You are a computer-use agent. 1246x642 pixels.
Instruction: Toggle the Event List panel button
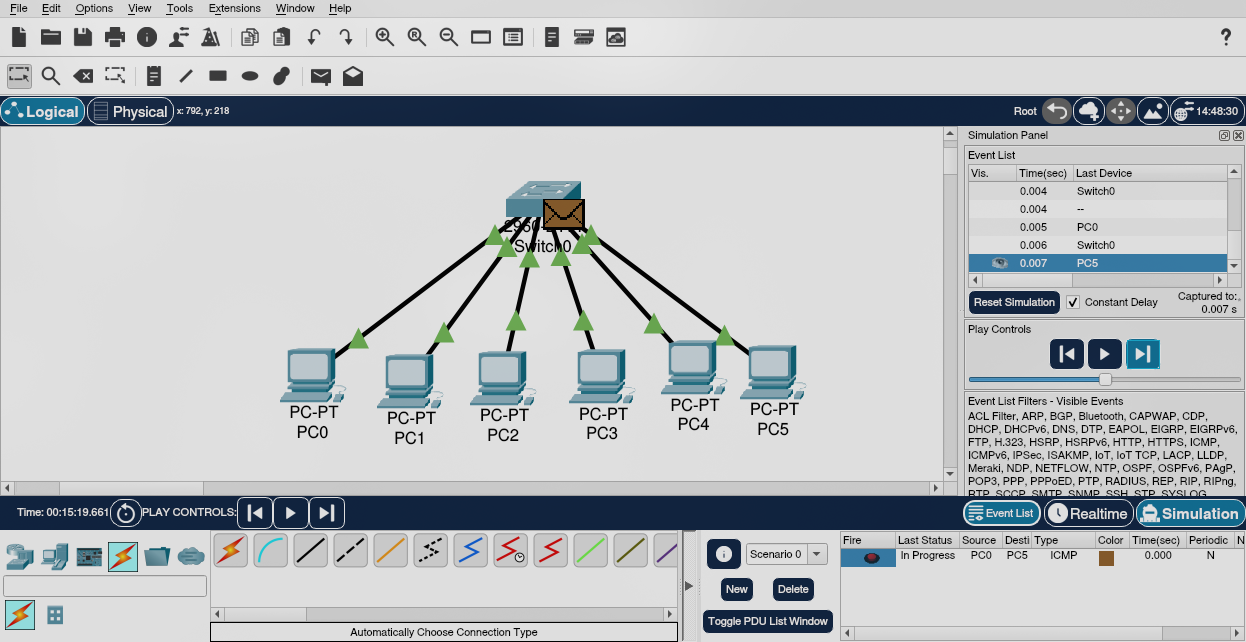(1001, 513)
